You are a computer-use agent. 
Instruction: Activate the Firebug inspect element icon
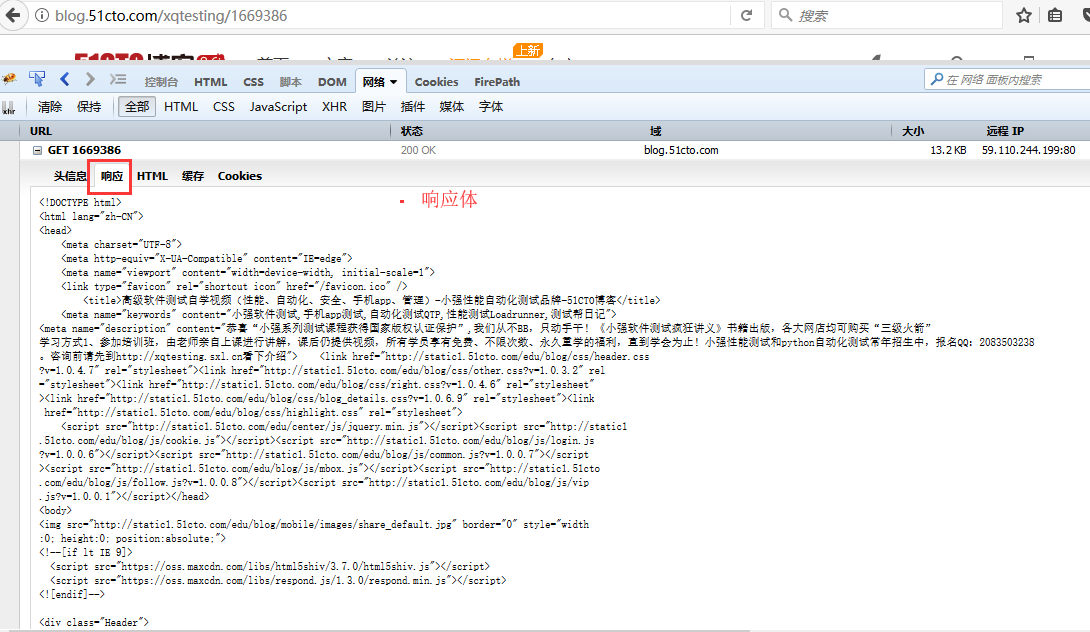click(37, 79)
